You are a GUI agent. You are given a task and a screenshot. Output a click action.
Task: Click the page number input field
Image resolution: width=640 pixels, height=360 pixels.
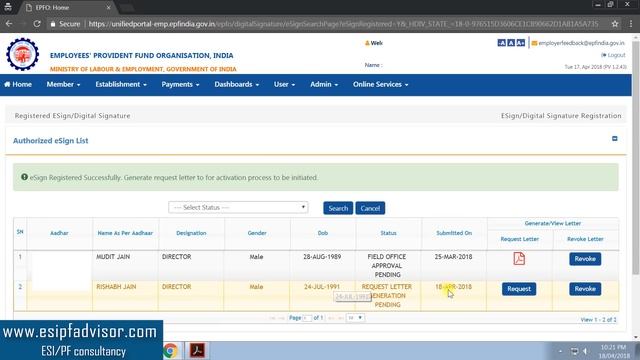tap(307, 318)
